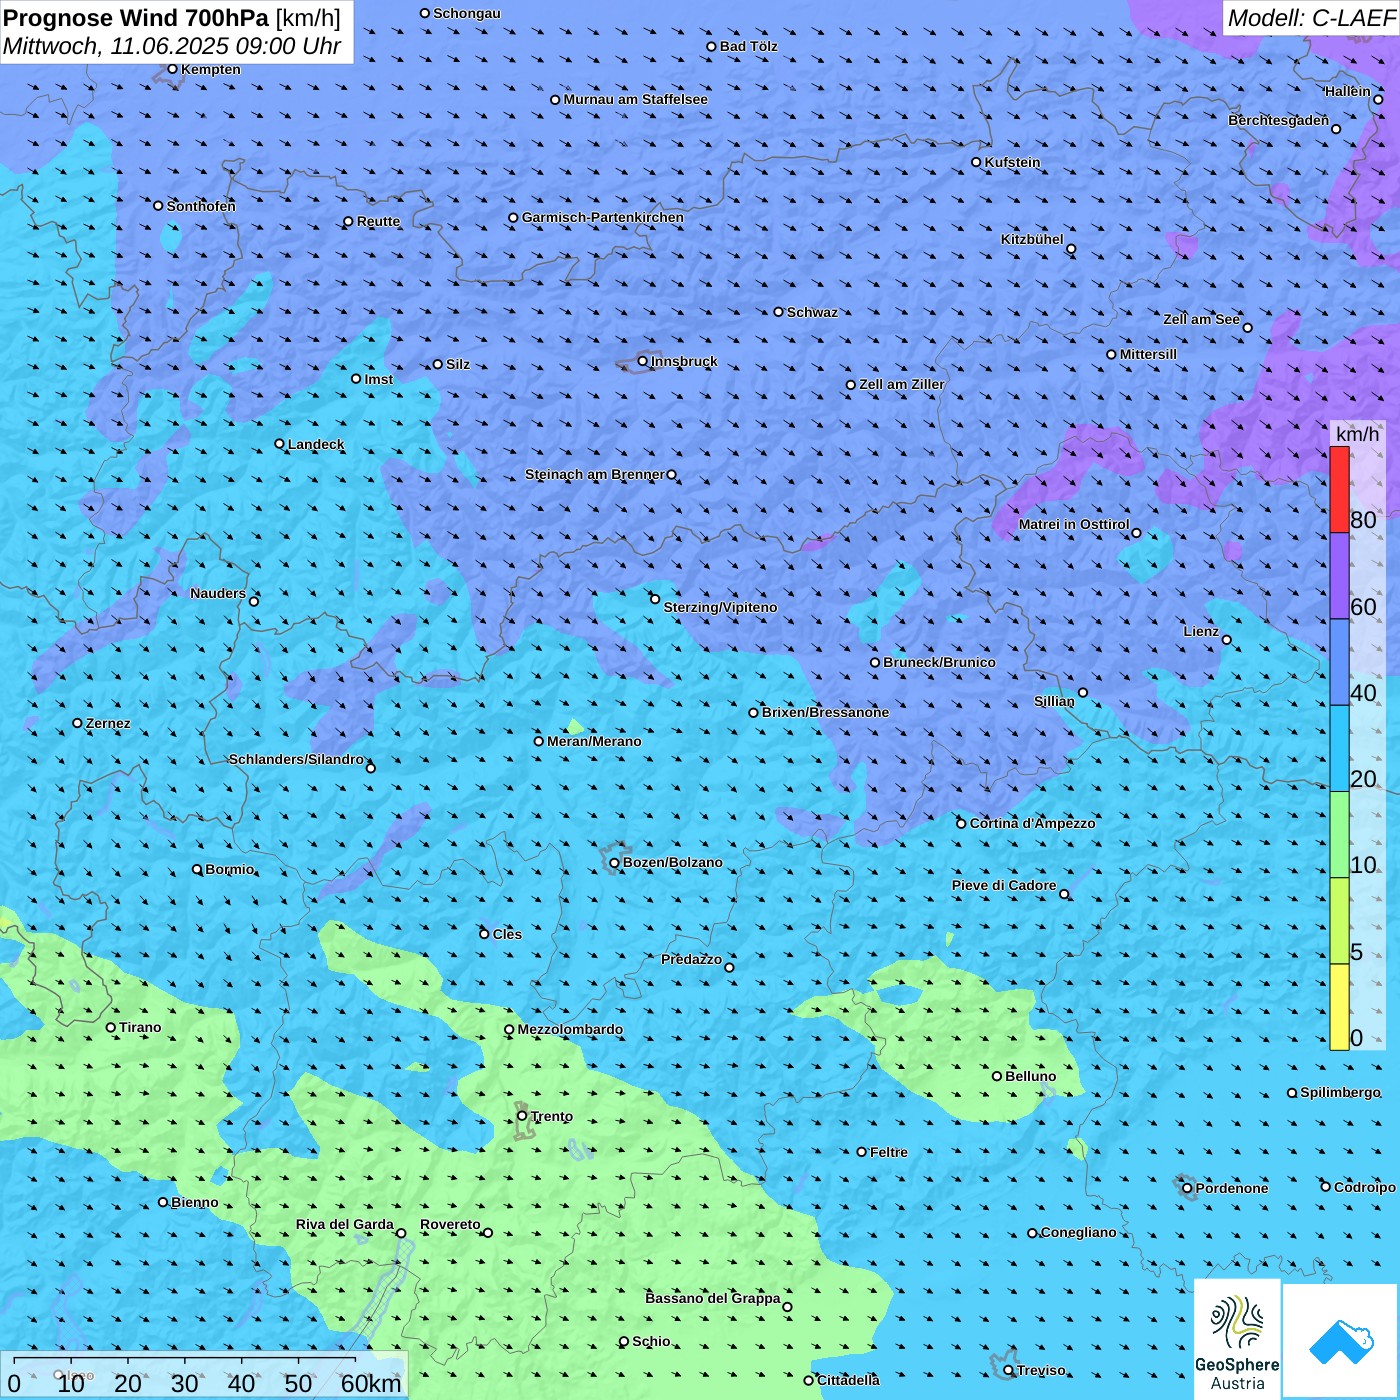Click the Cles map label
Image resolution: width=1400 pixels, height=1400 pixels.
(x=507, y=934)
